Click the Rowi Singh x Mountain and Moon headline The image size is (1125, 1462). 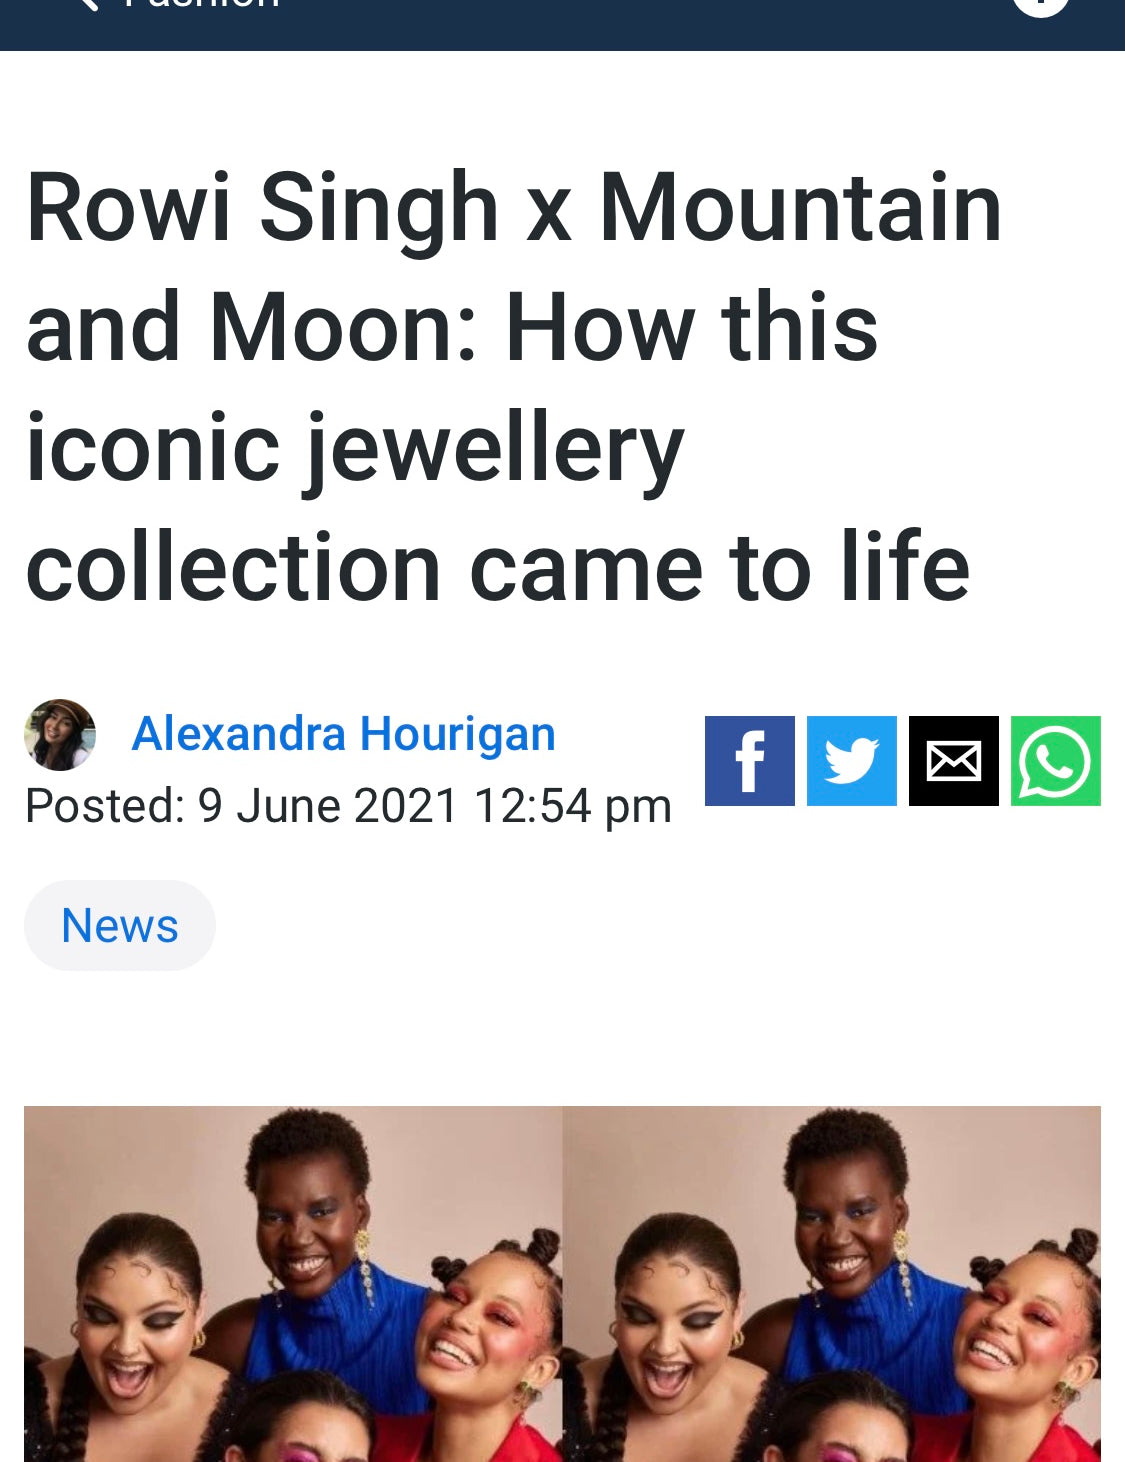513,387
